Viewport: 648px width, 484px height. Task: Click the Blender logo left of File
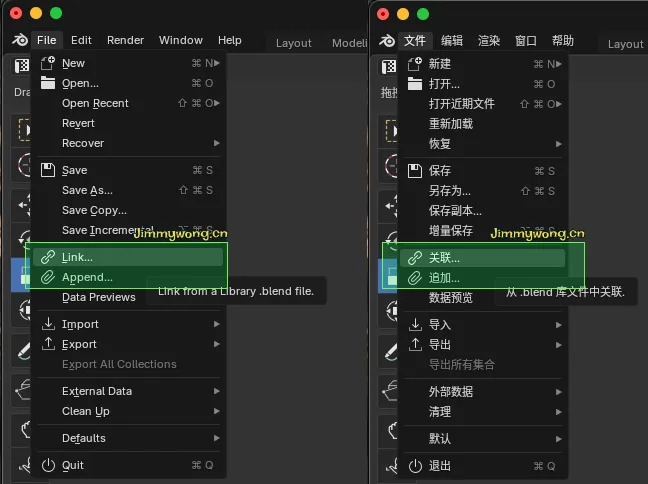(20, 40)
